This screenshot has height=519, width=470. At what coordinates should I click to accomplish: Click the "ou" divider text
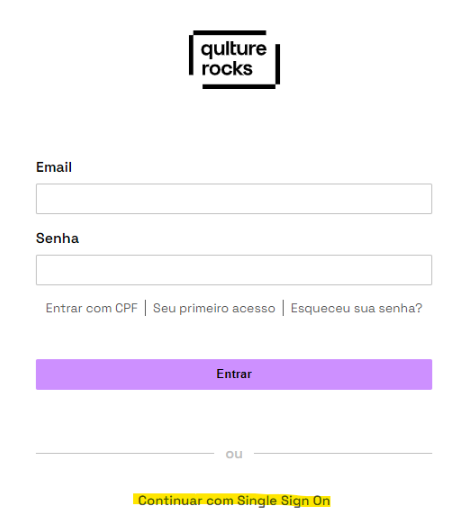pyautogui.click(x=234, y=454)
